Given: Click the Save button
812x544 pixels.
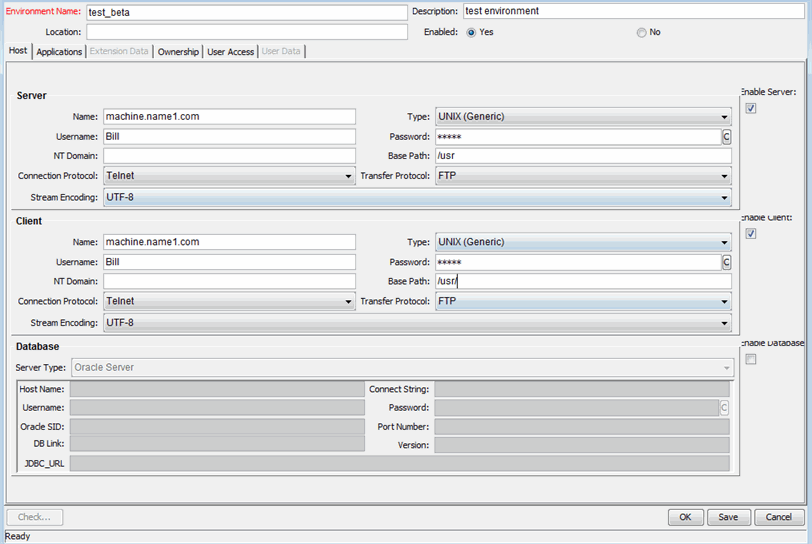Looking at the screenshot, I should point(728,517).
